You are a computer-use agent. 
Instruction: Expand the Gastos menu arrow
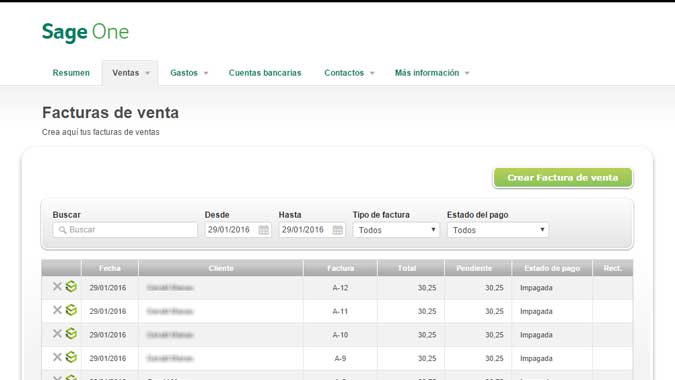(x=206, y=73)
